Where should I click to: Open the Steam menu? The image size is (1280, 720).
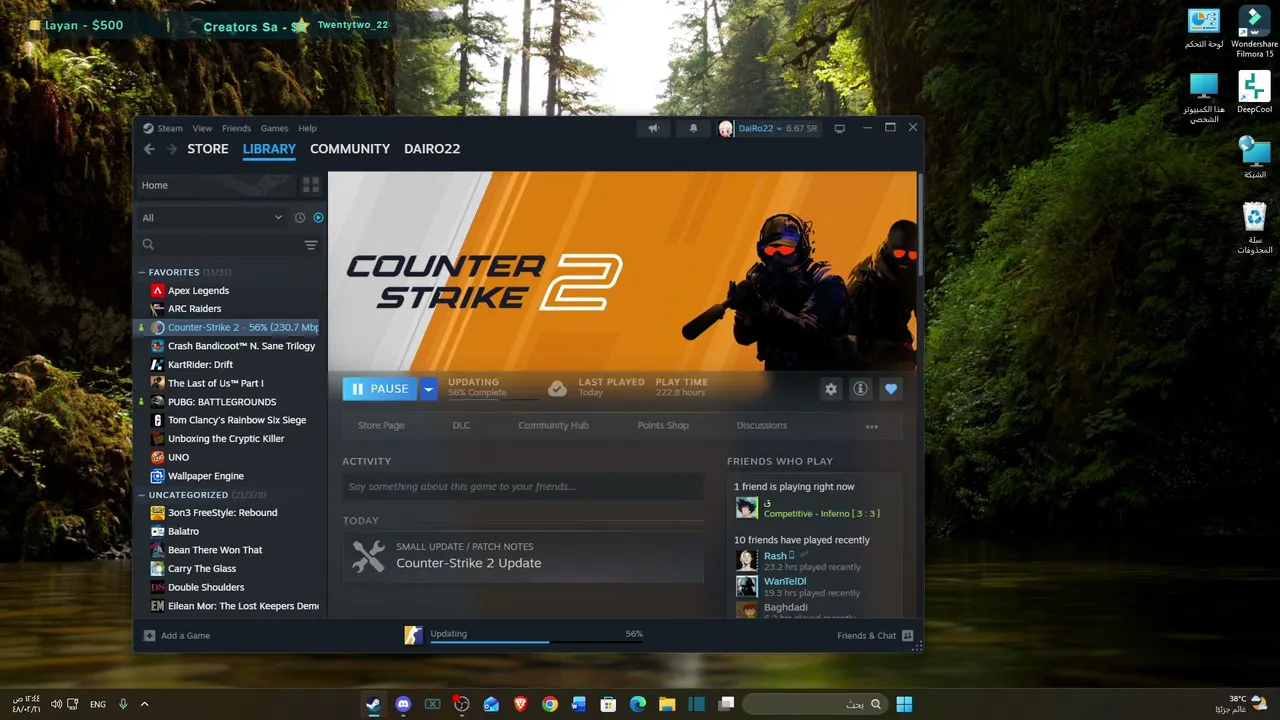pos(163,128)
